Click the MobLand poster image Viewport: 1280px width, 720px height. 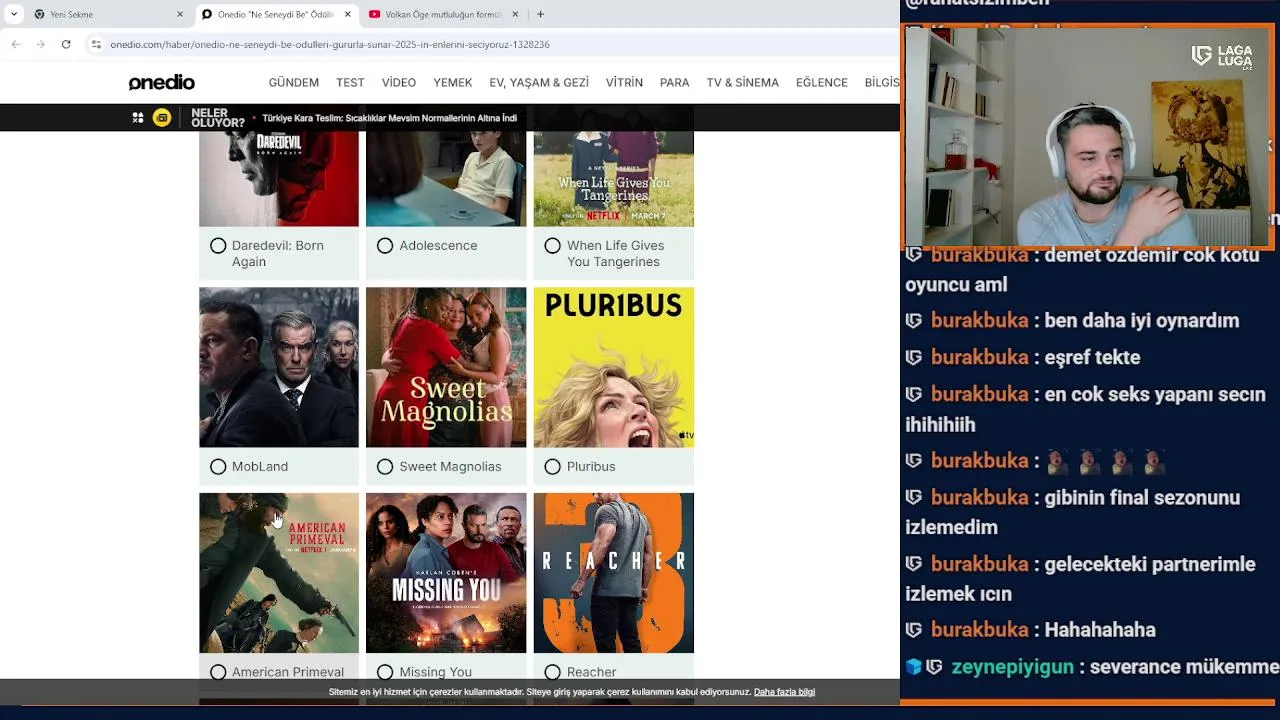coord(279,367)
